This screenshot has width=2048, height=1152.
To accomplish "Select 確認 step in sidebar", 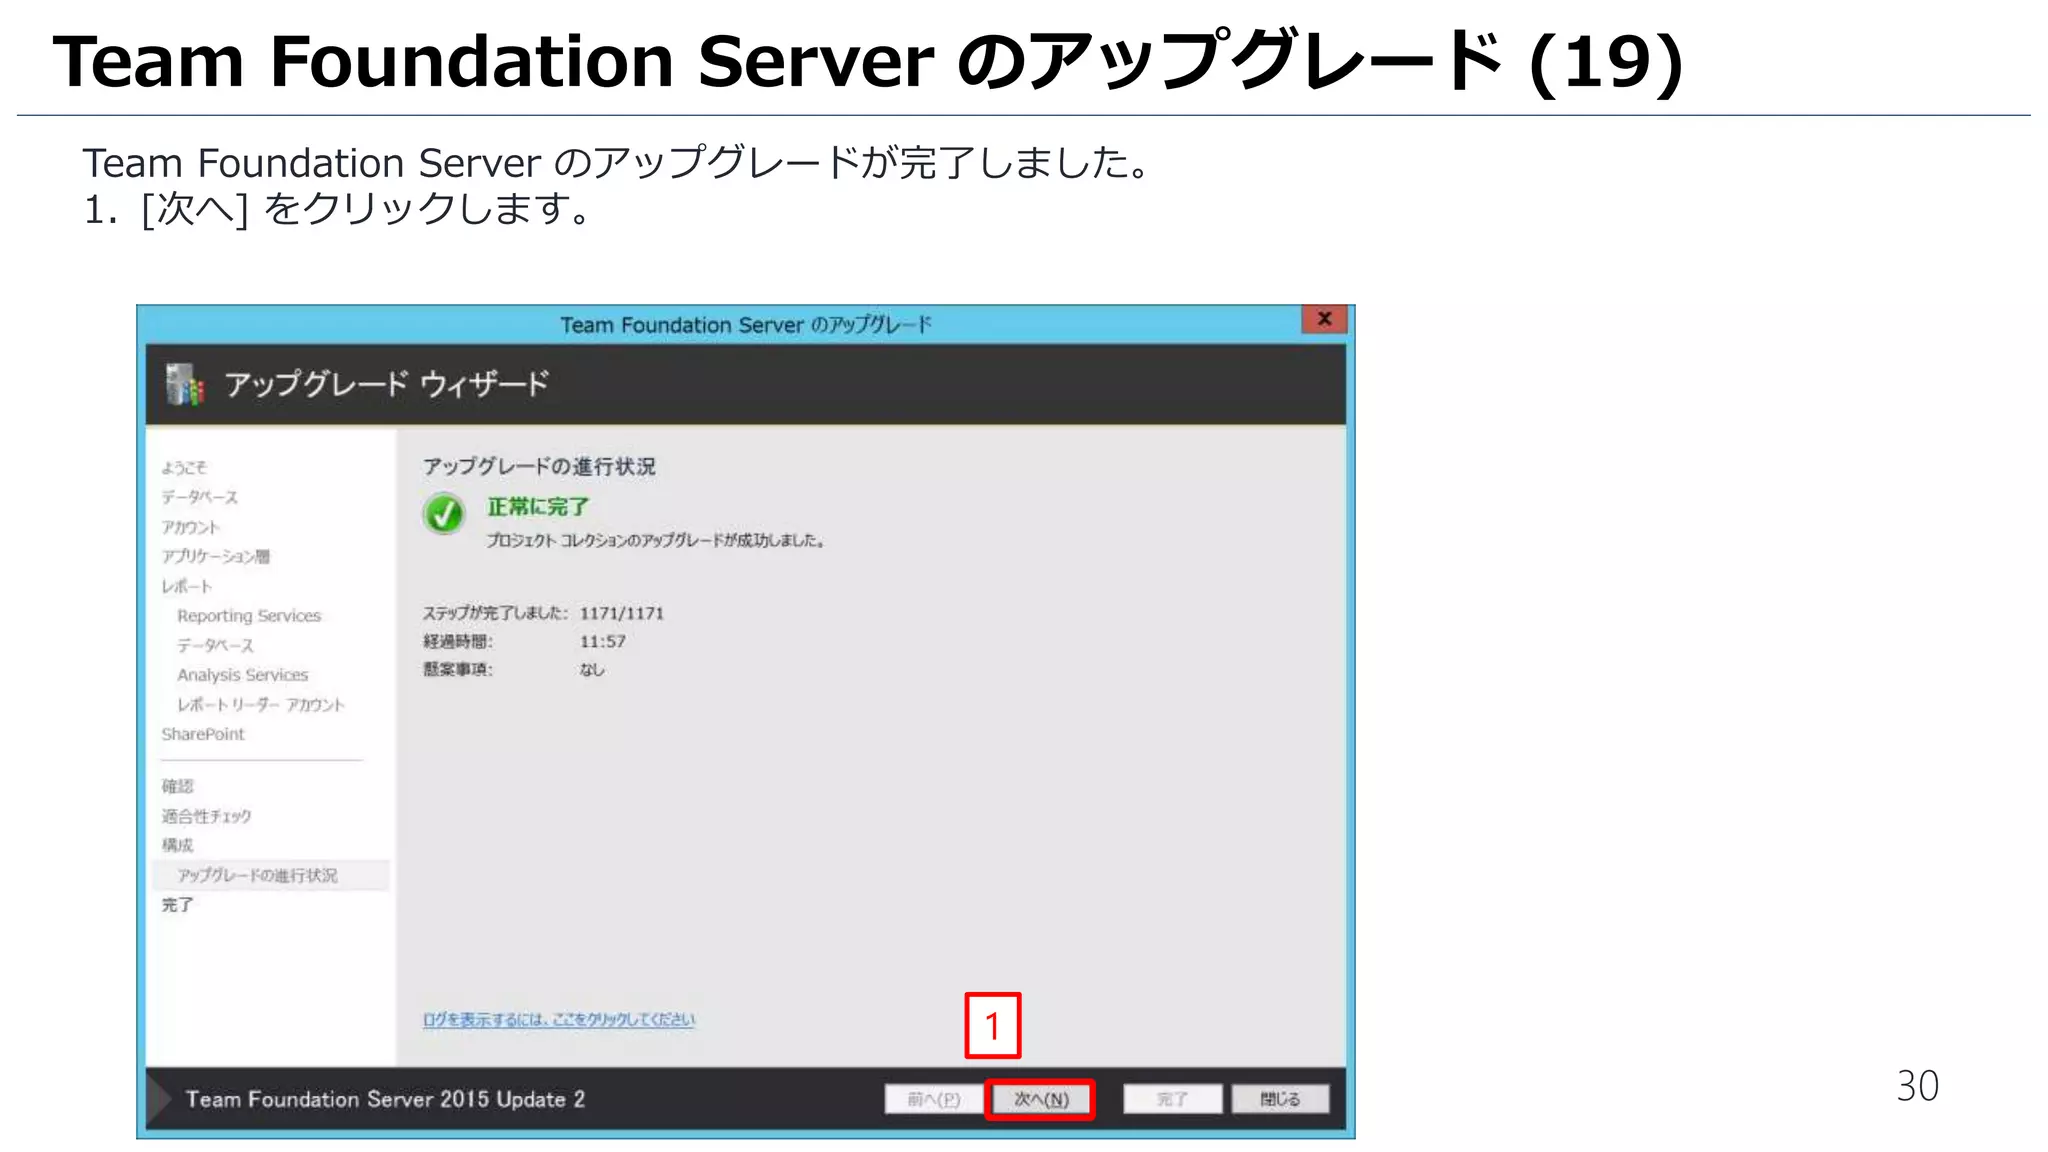I will (177, 786).
